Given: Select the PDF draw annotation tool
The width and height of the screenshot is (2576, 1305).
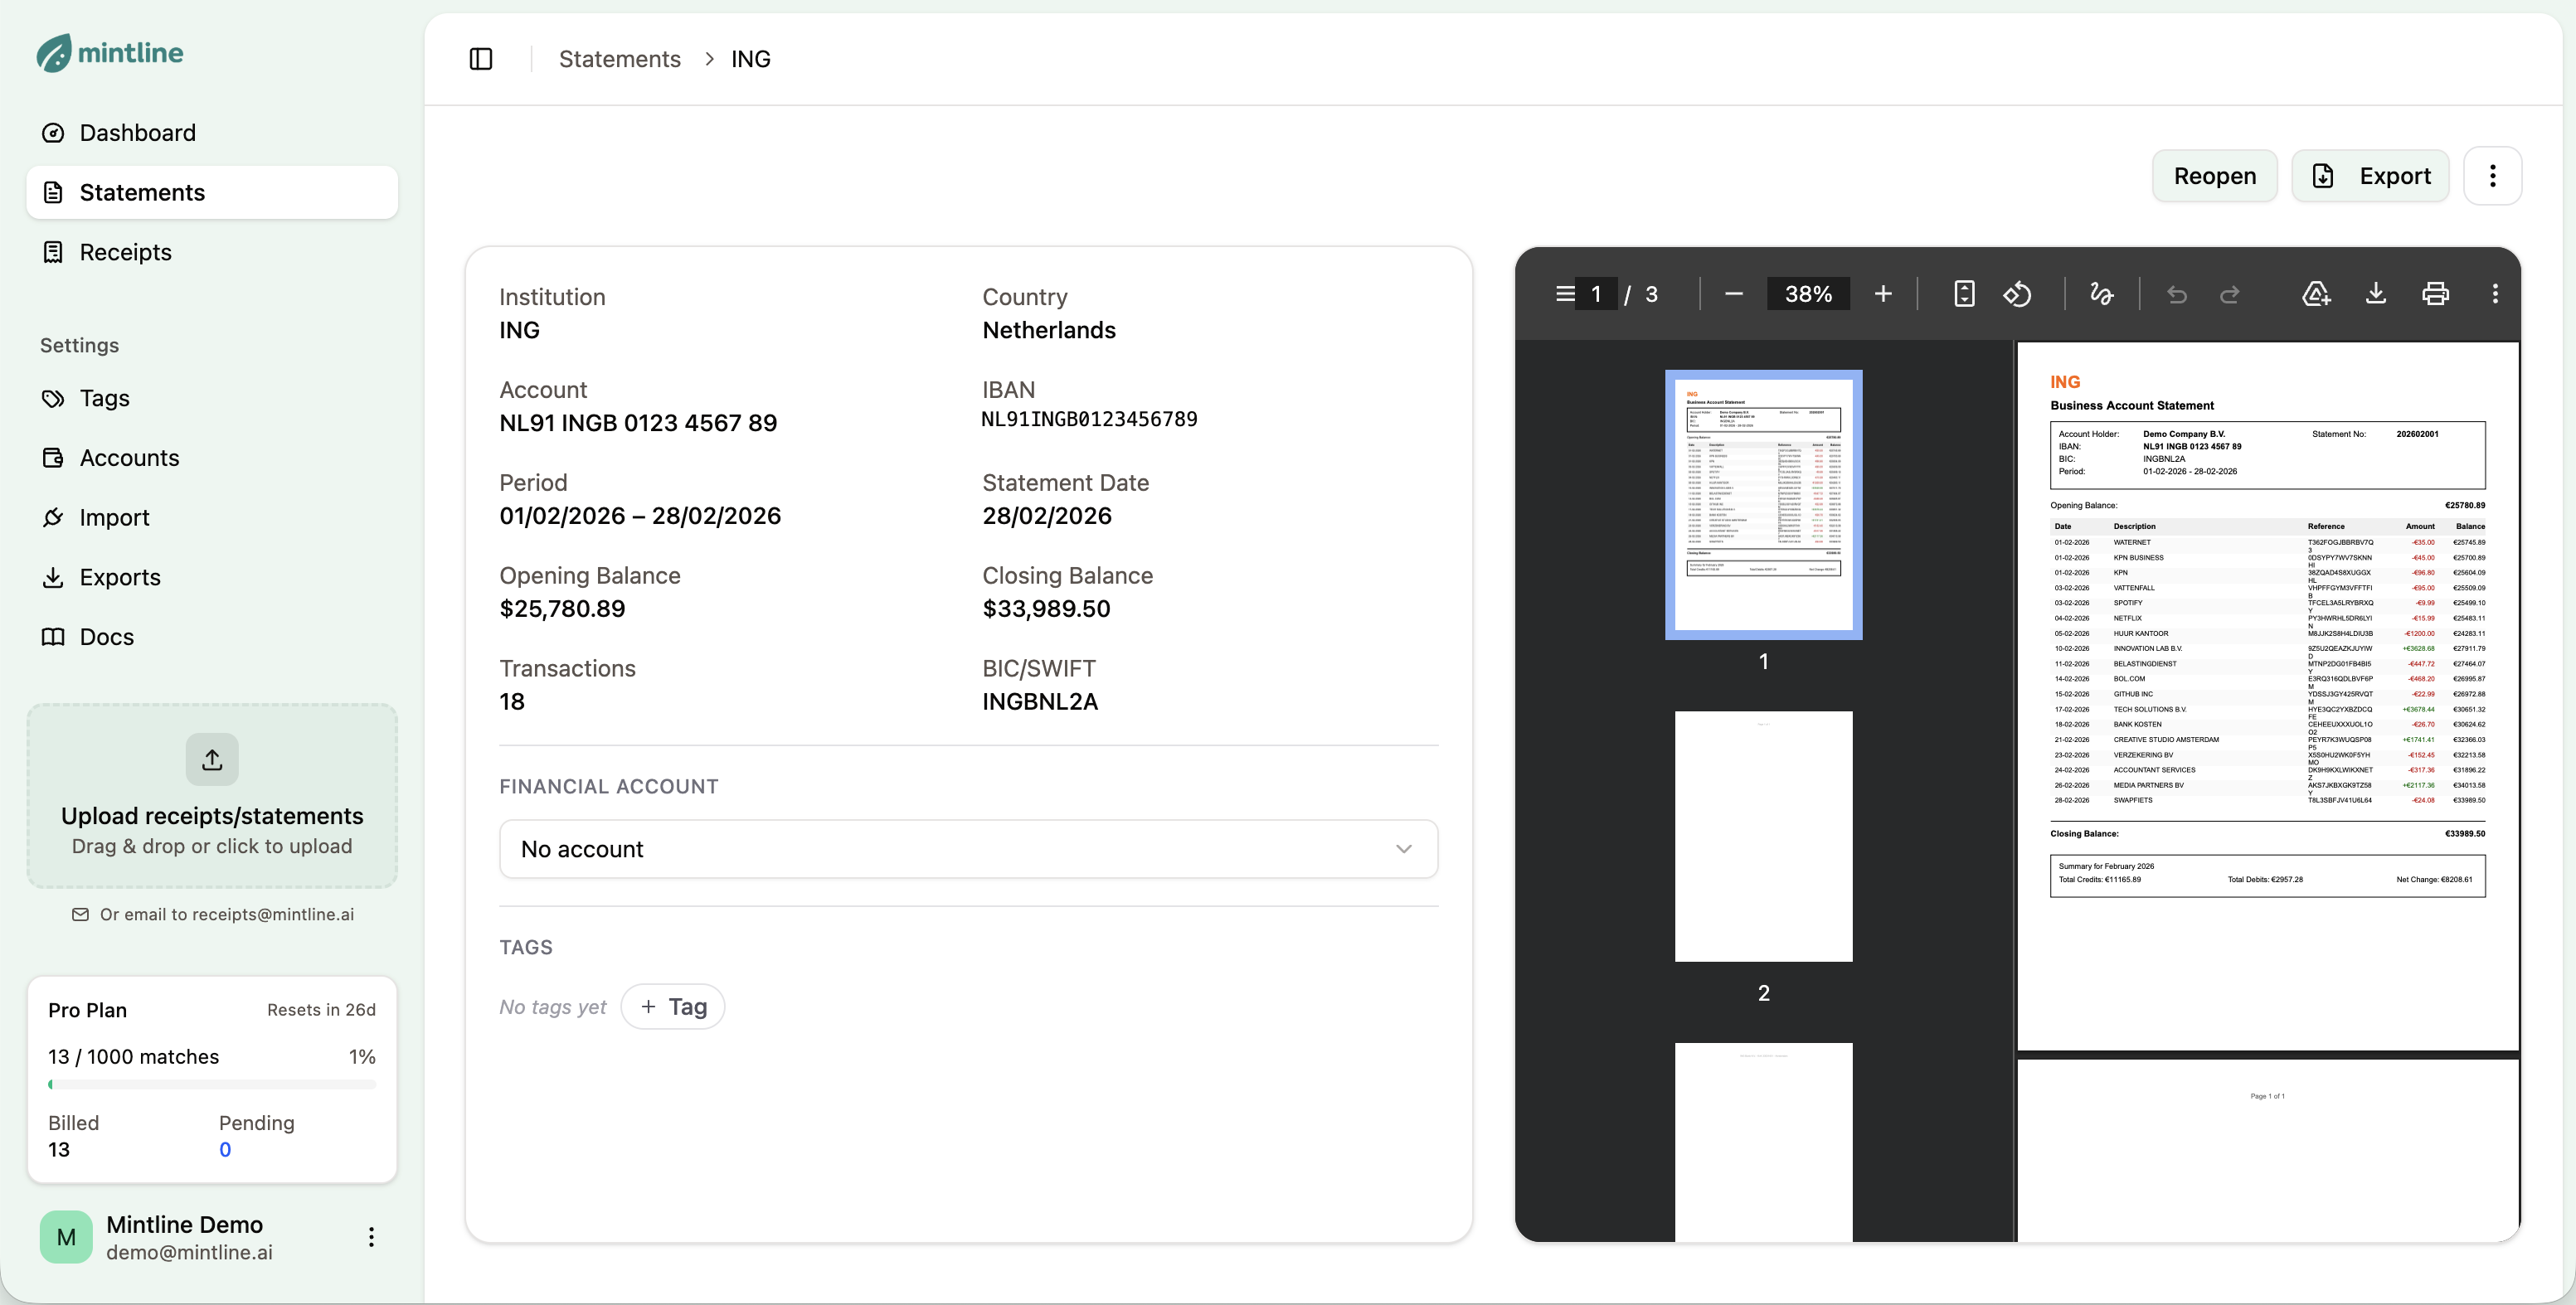Looking at the screenshot, I should click(2101, 294).
